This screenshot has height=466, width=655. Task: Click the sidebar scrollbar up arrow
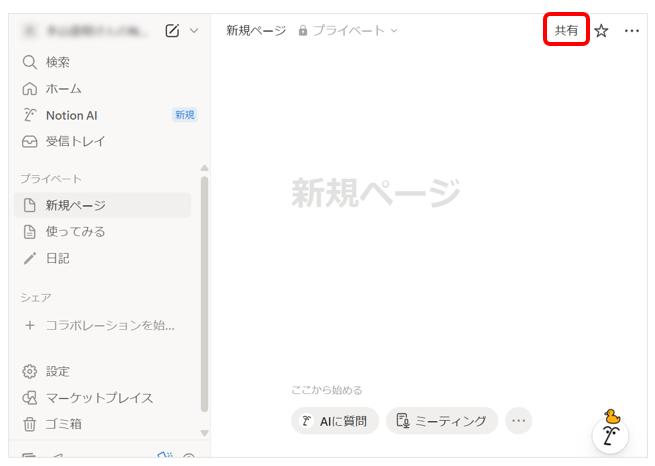point(204,168)
